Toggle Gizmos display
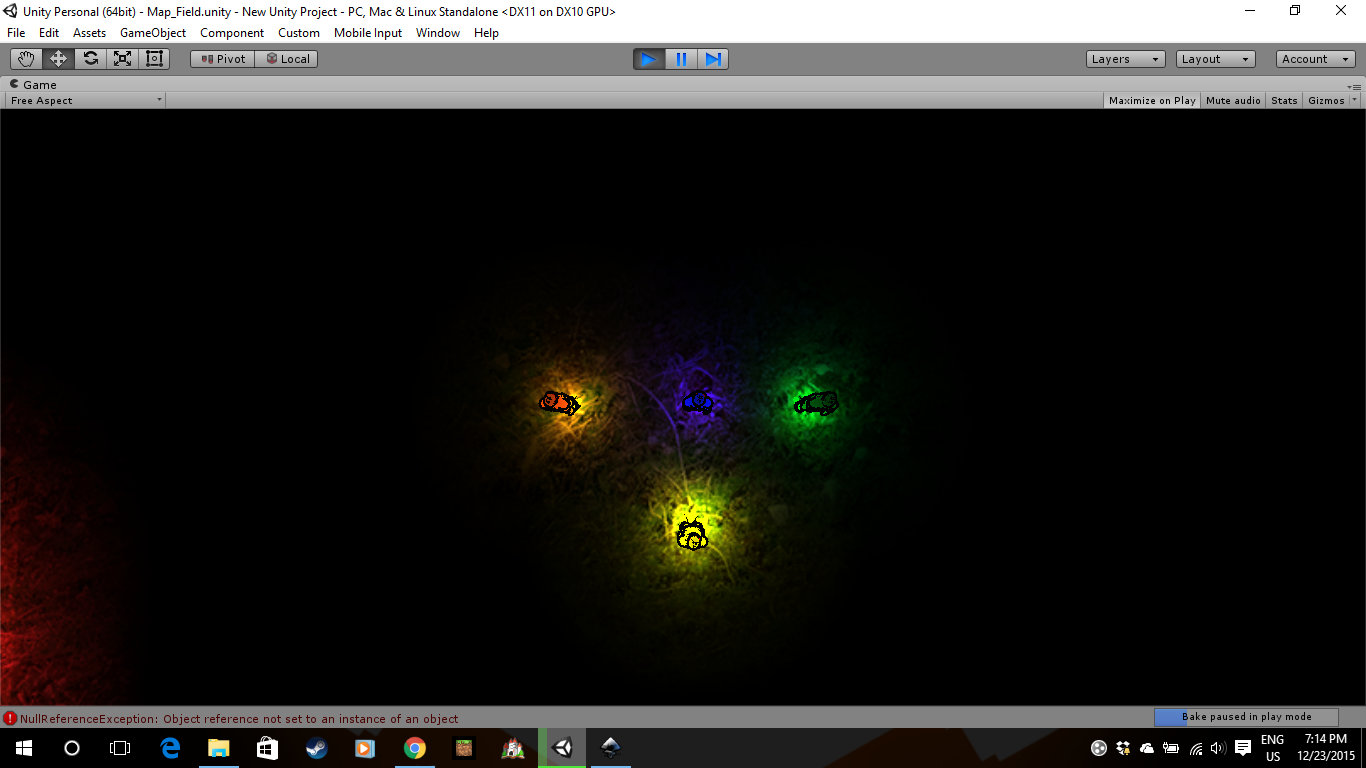The height and width of the screenshot is (768, 1366). 1326,100
